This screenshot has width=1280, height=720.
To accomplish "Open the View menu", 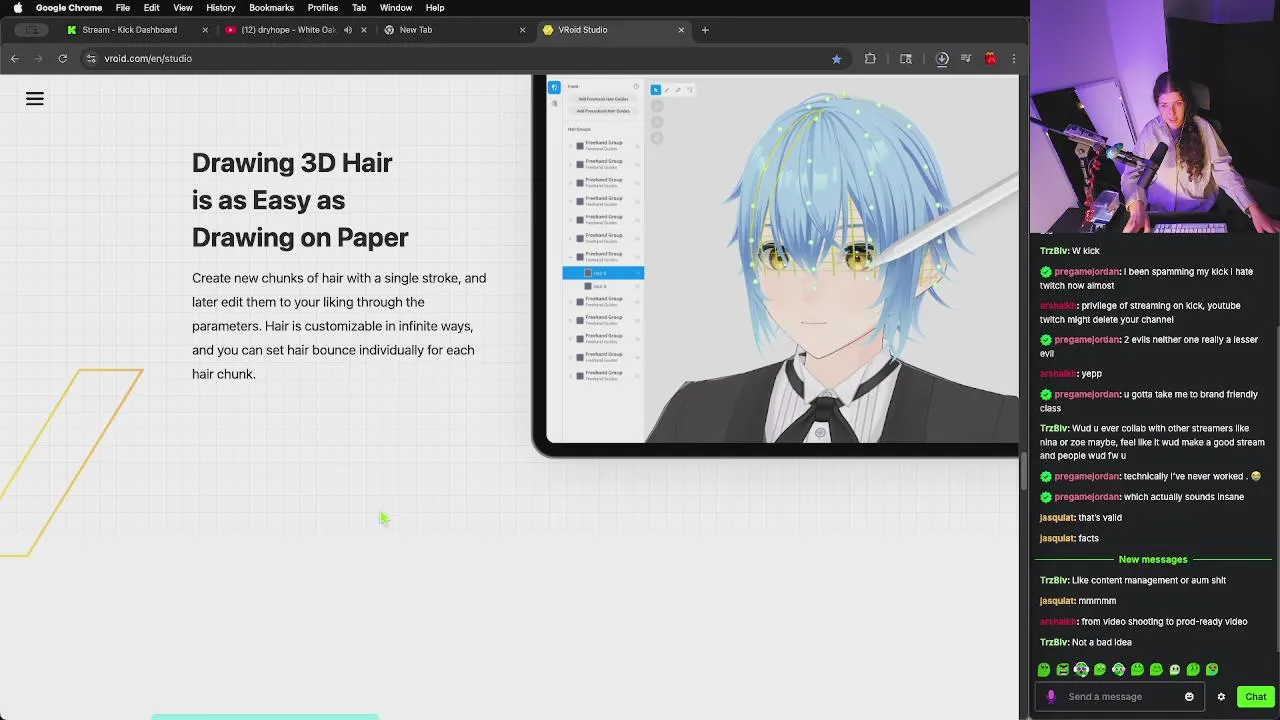I will point(183,8).
